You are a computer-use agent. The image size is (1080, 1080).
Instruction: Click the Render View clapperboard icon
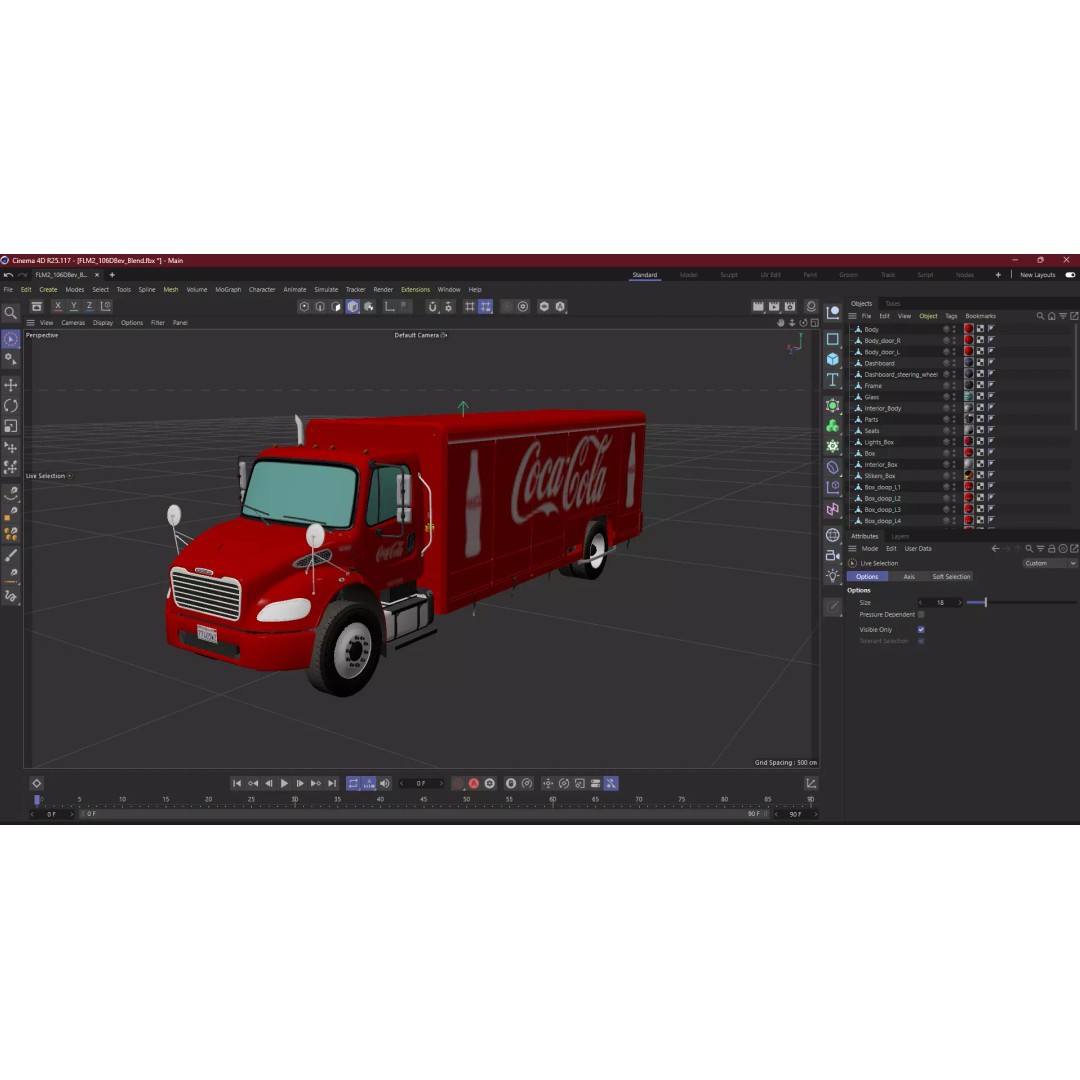pos(758,307)
